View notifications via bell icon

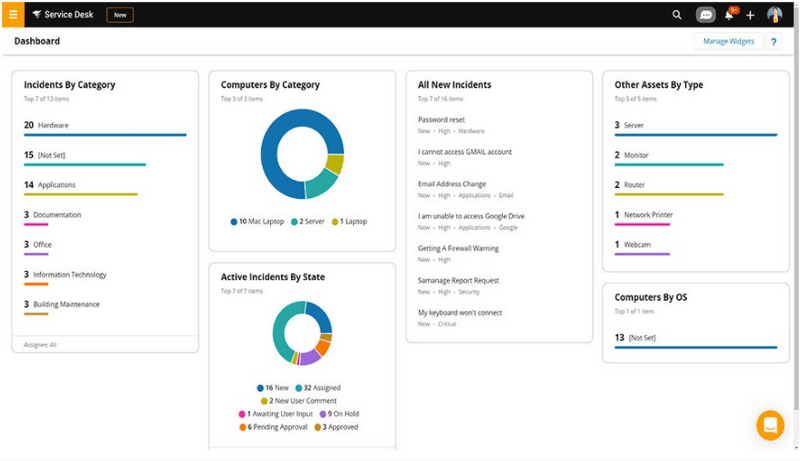click(730, 15)
